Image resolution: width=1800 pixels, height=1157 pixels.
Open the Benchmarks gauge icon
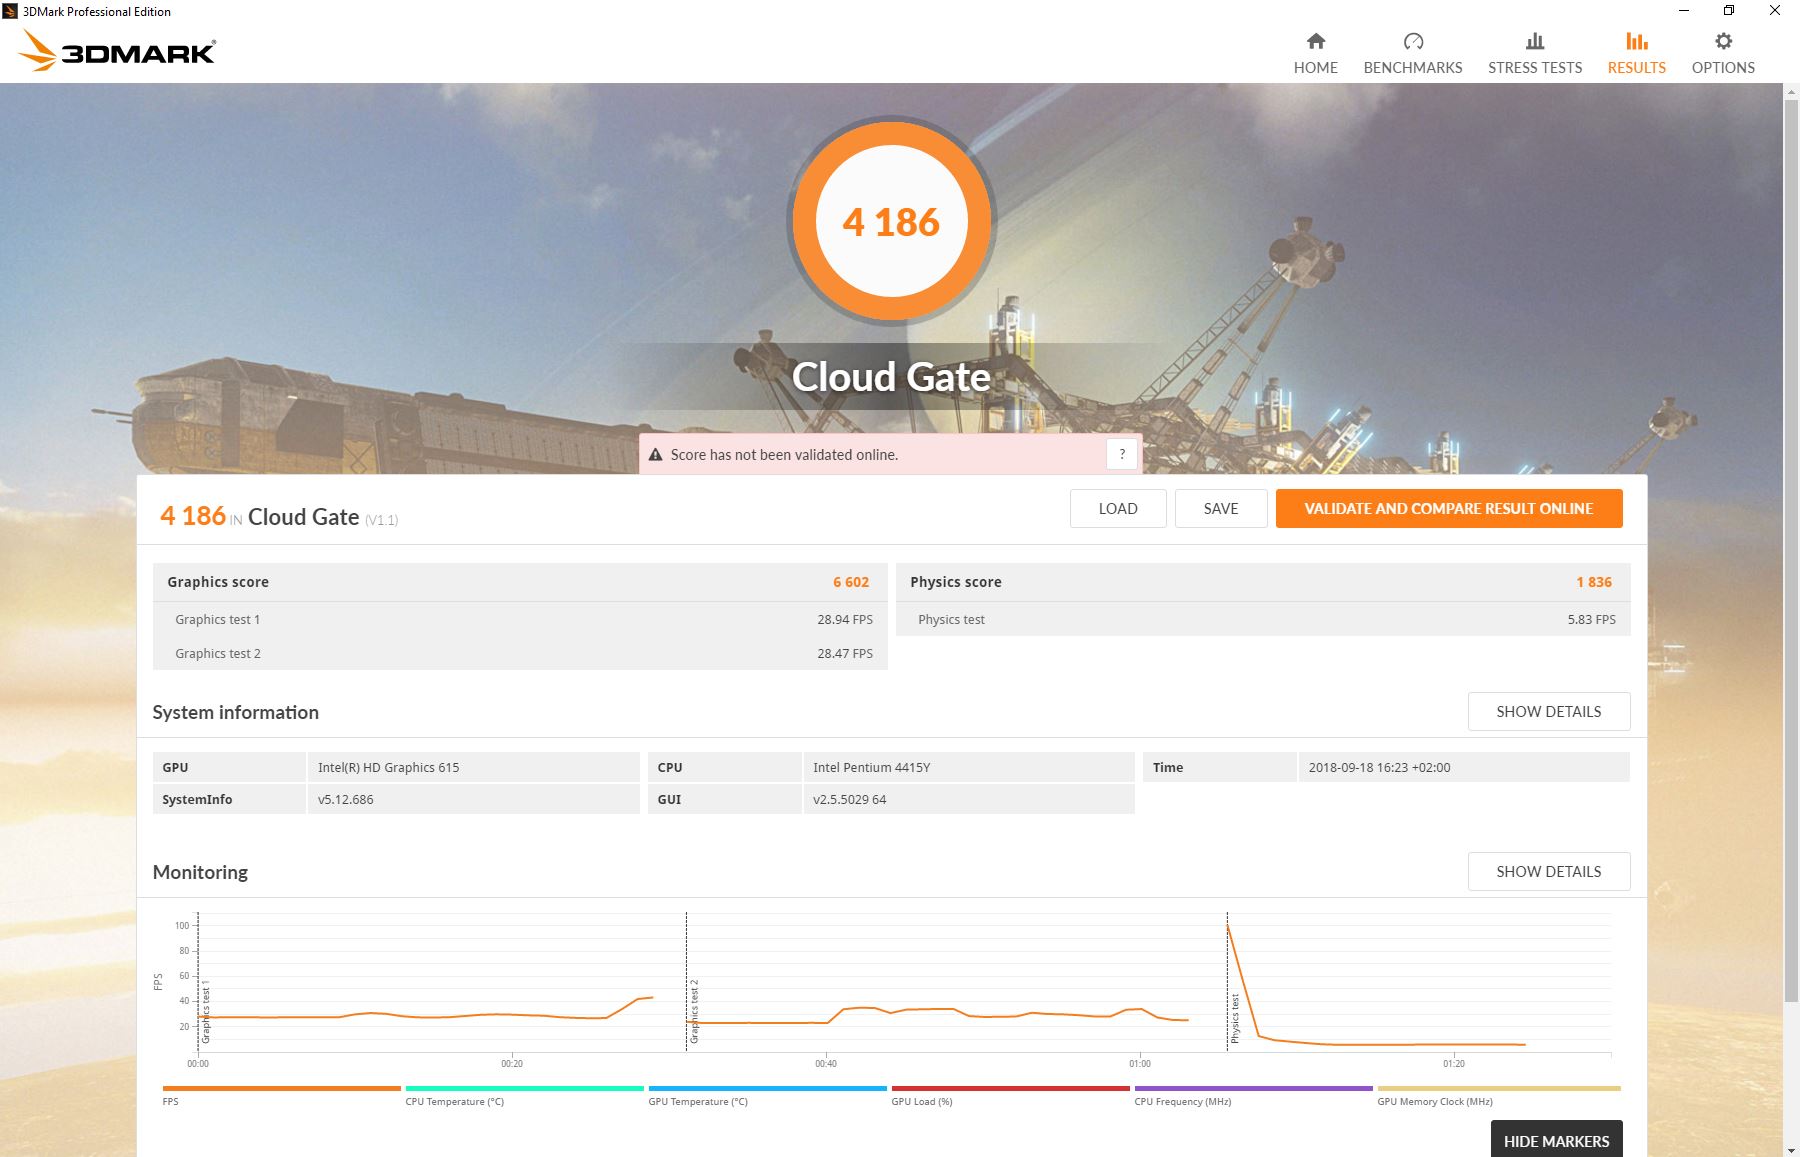coord(1412,41)
